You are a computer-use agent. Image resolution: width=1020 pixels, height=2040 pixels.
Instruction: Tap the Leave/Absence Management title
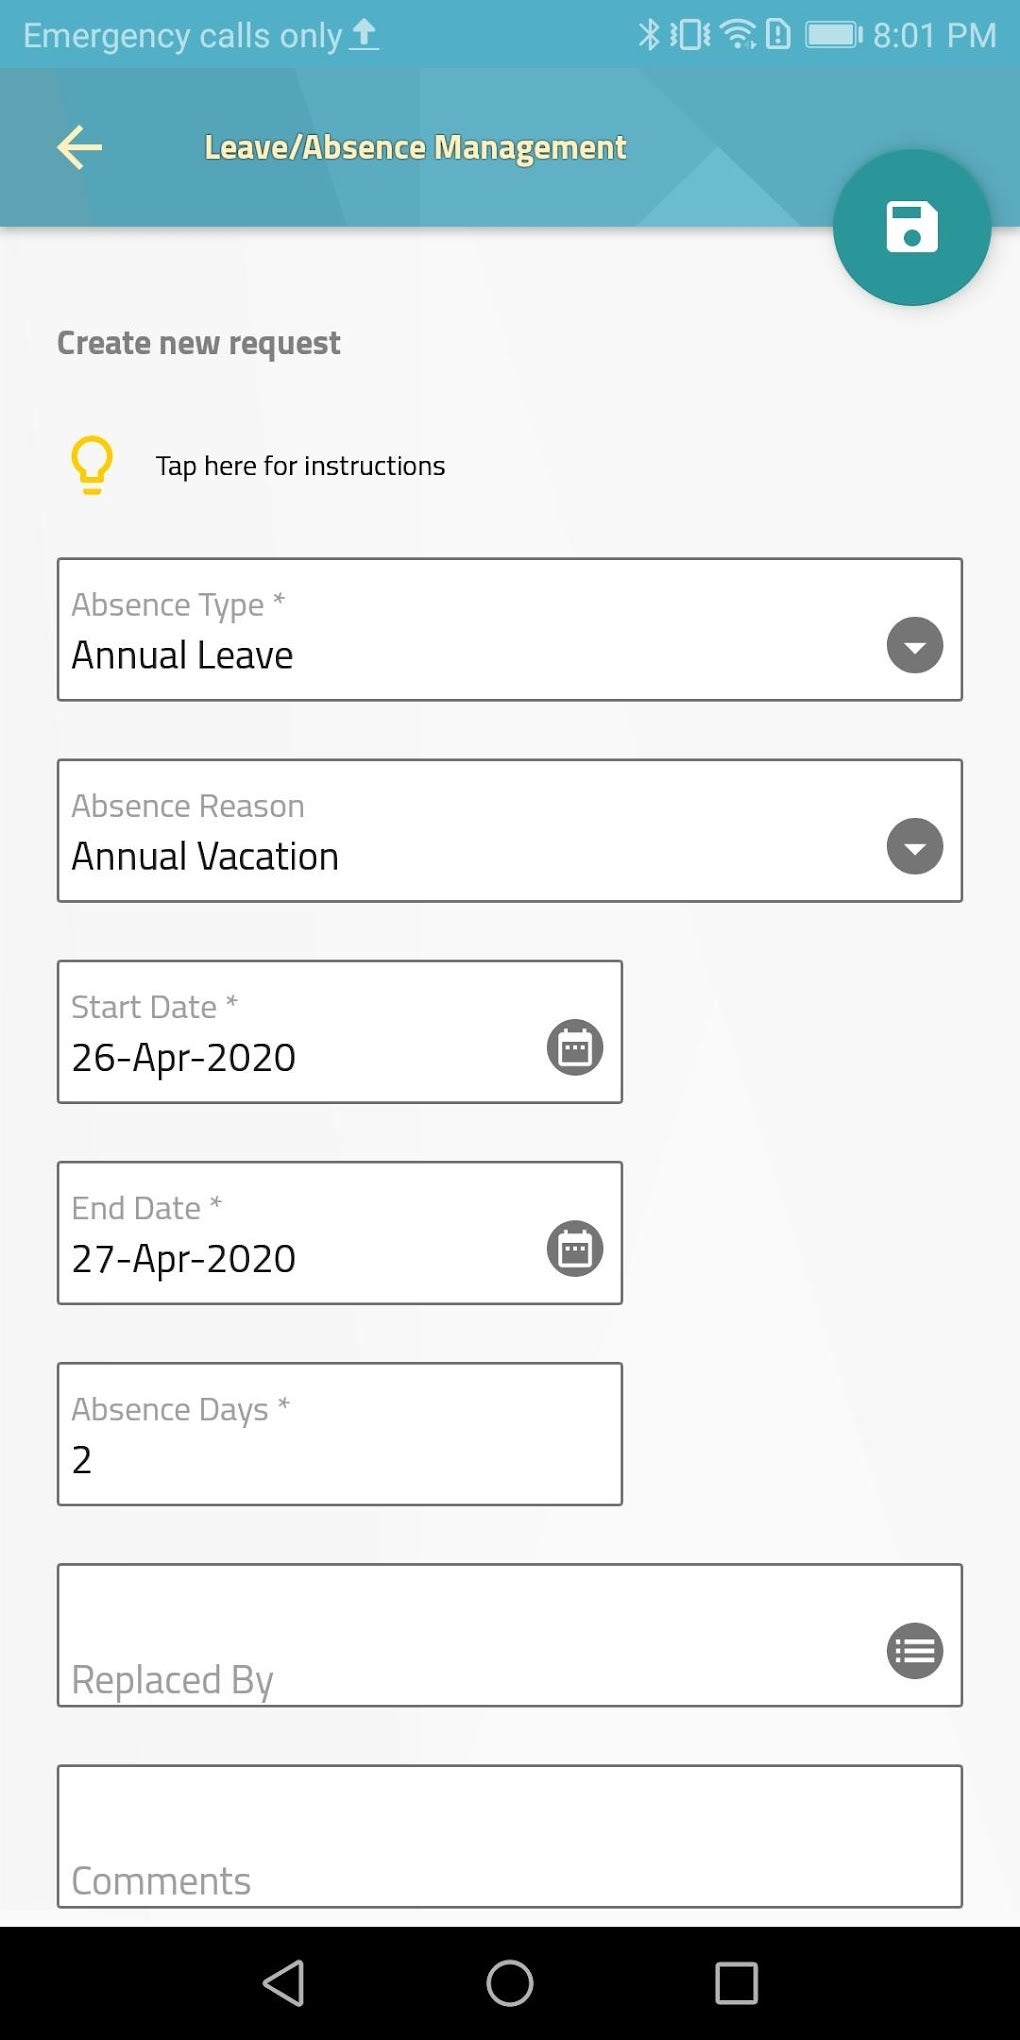(415, 148)
